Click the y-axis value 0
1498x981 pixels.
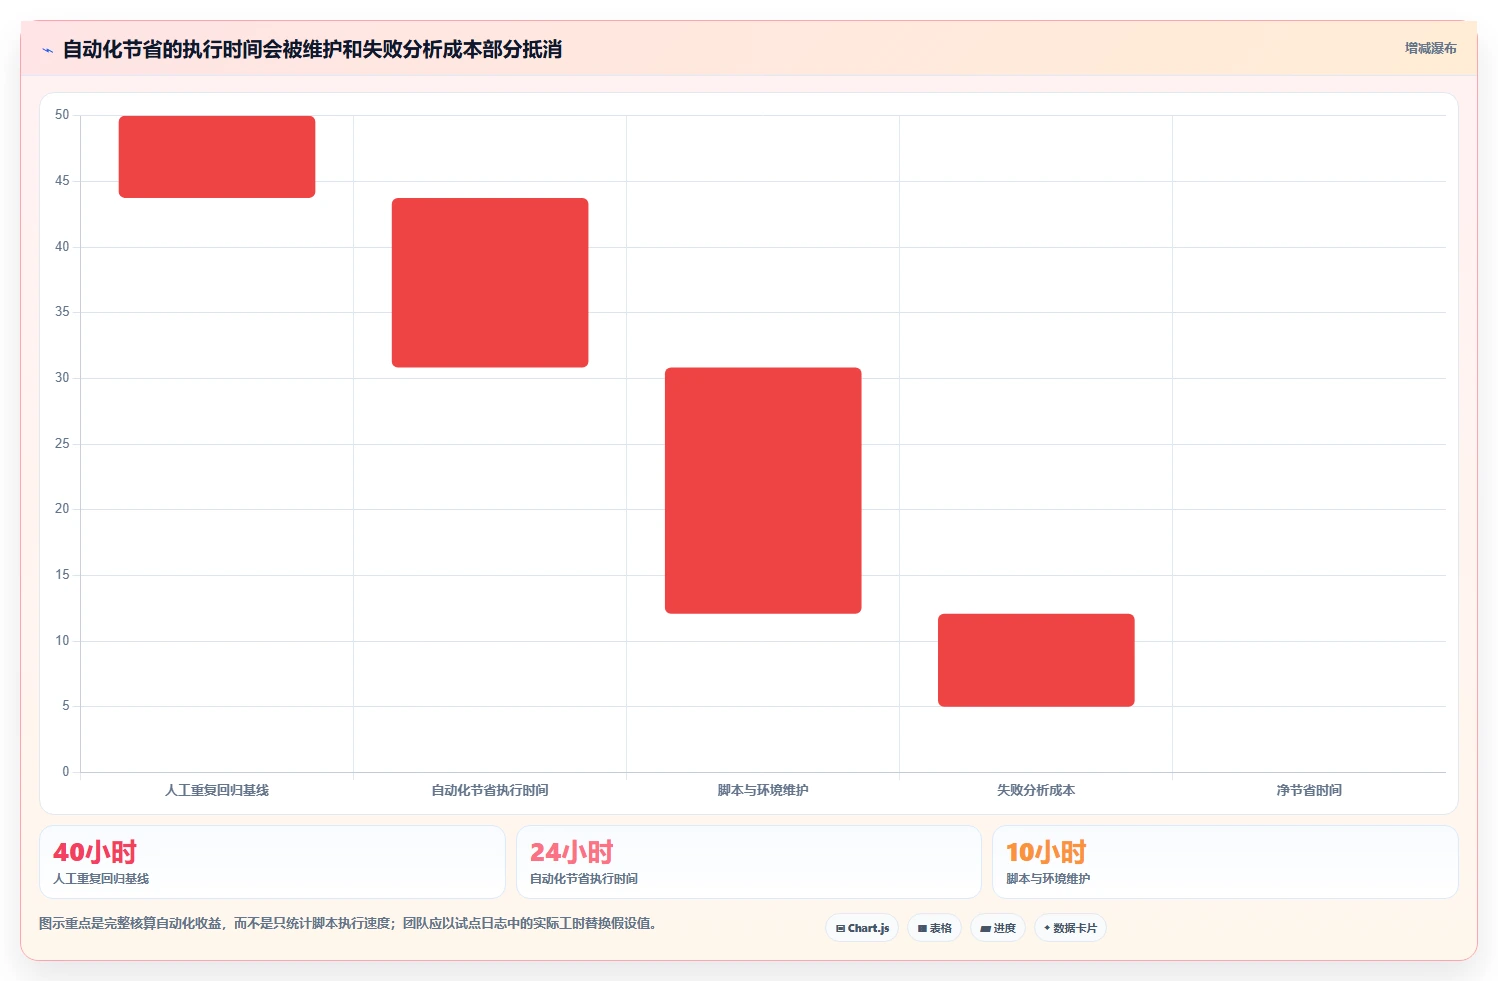pos(66,771)
